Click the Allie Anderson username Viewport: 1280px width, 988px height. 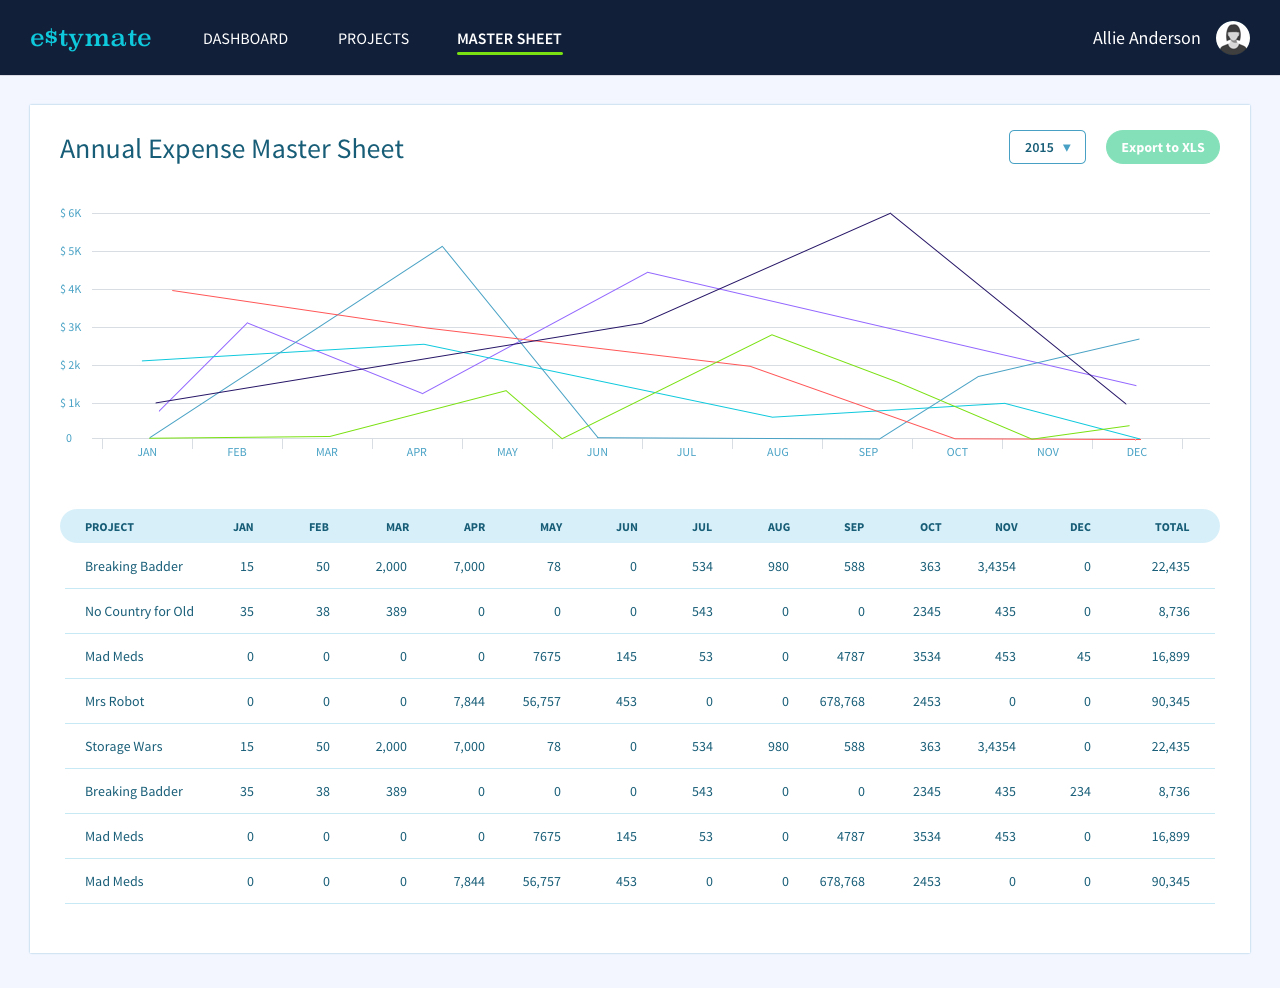pos(1146,38)
